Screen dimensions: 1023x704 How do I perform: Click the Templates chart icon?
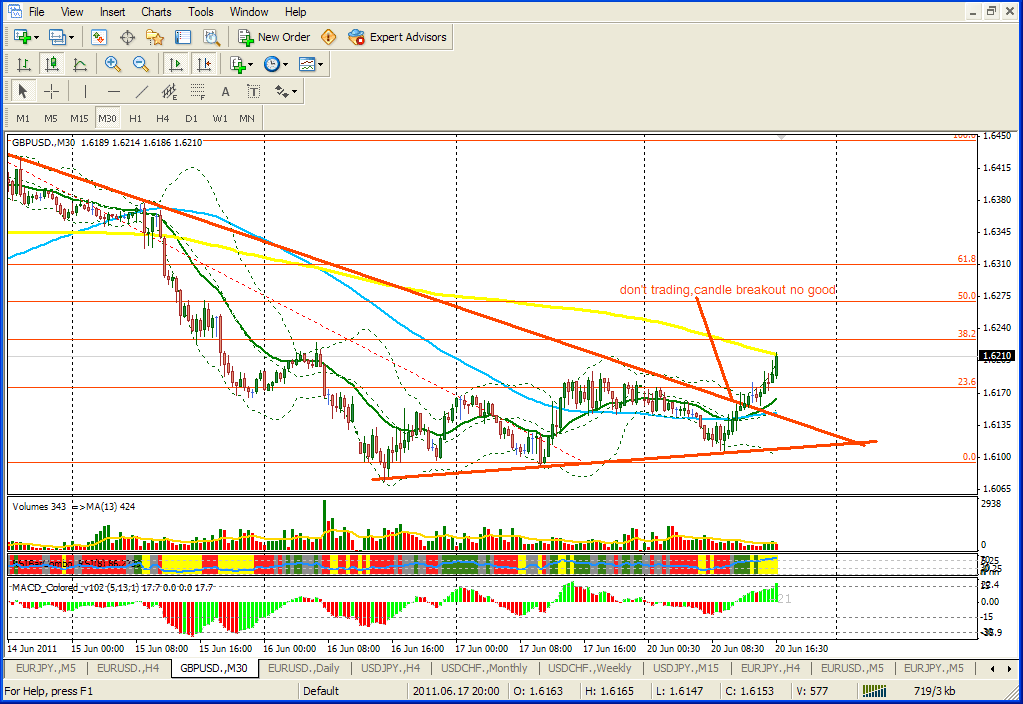307,64
